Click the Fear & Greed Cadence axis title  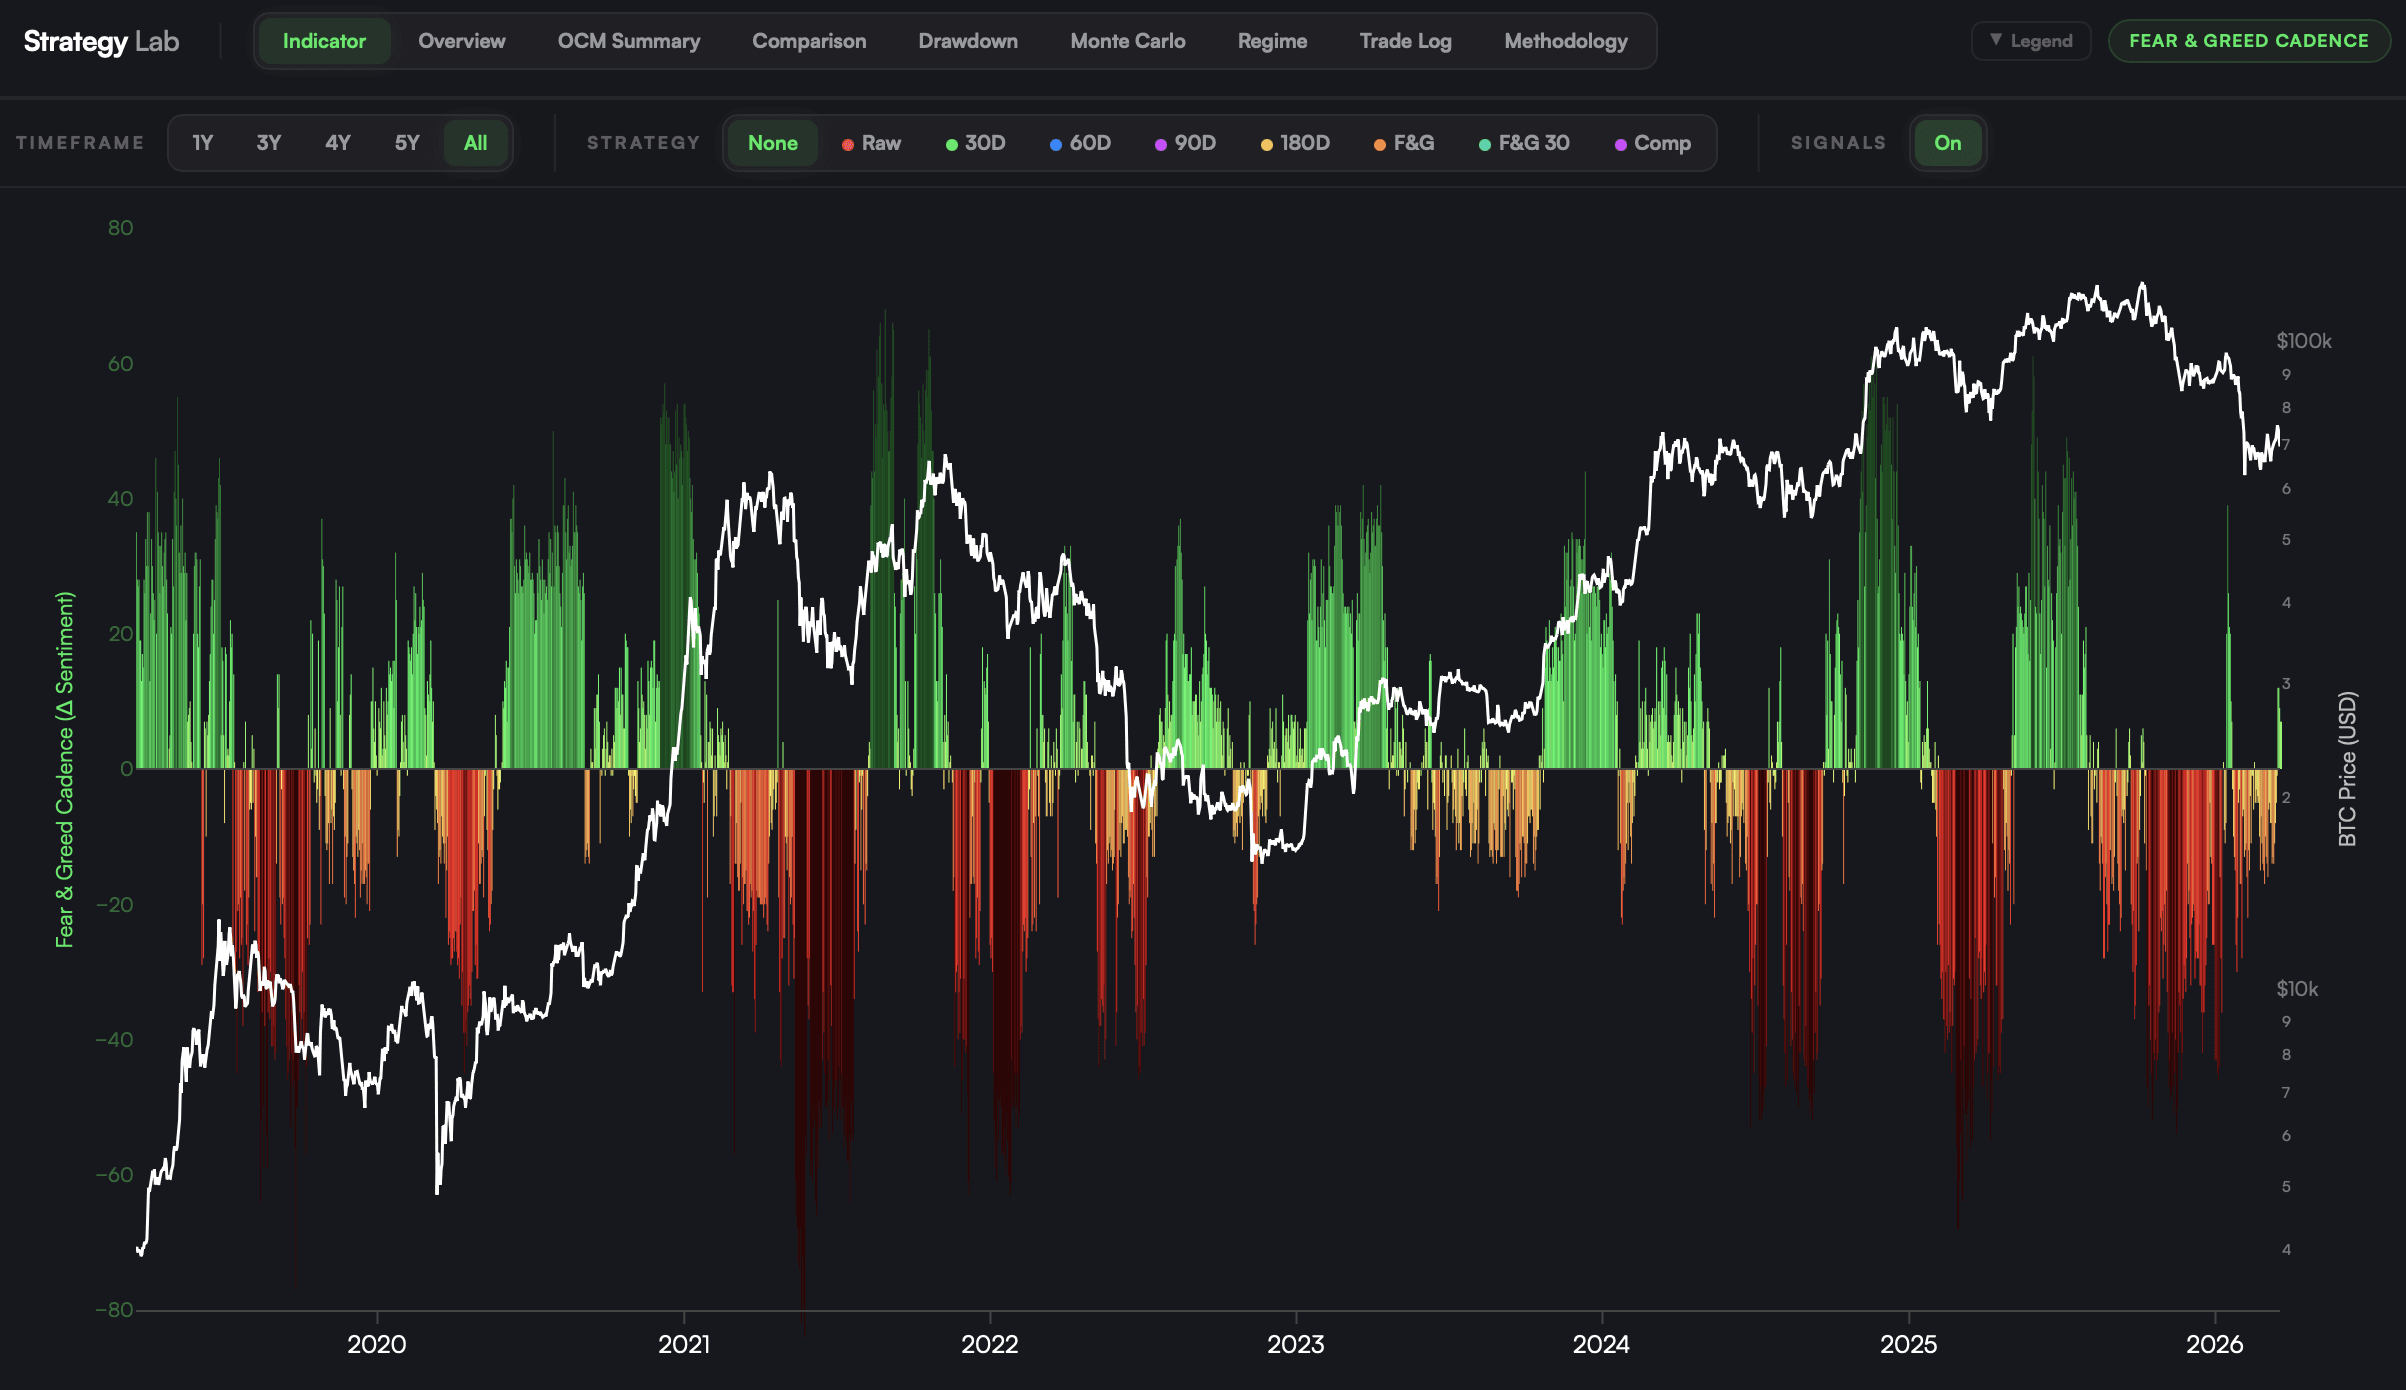(64, 770)
